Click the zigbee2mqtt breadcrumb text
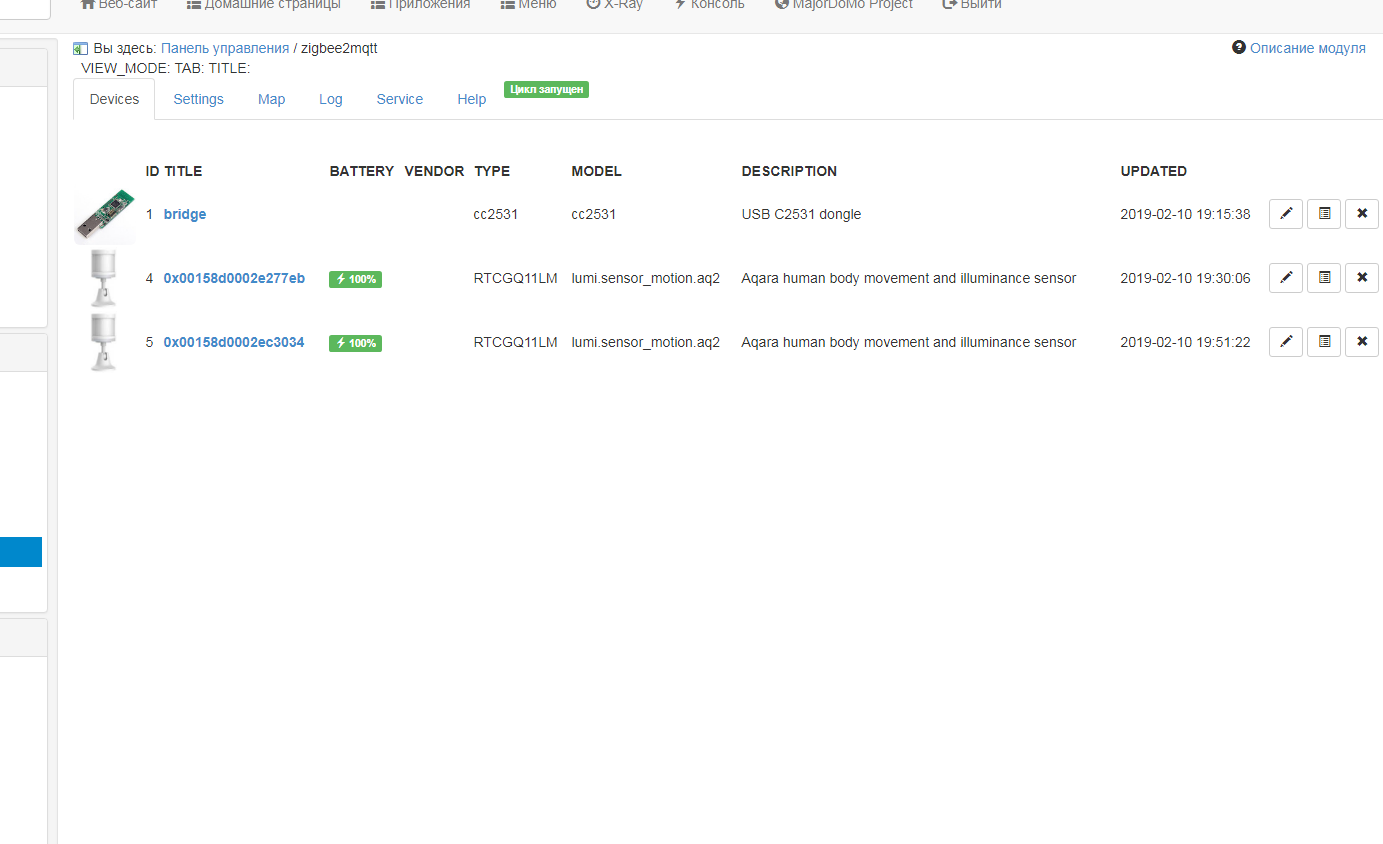The image size is (1383, 844). (x=339, y=48)
